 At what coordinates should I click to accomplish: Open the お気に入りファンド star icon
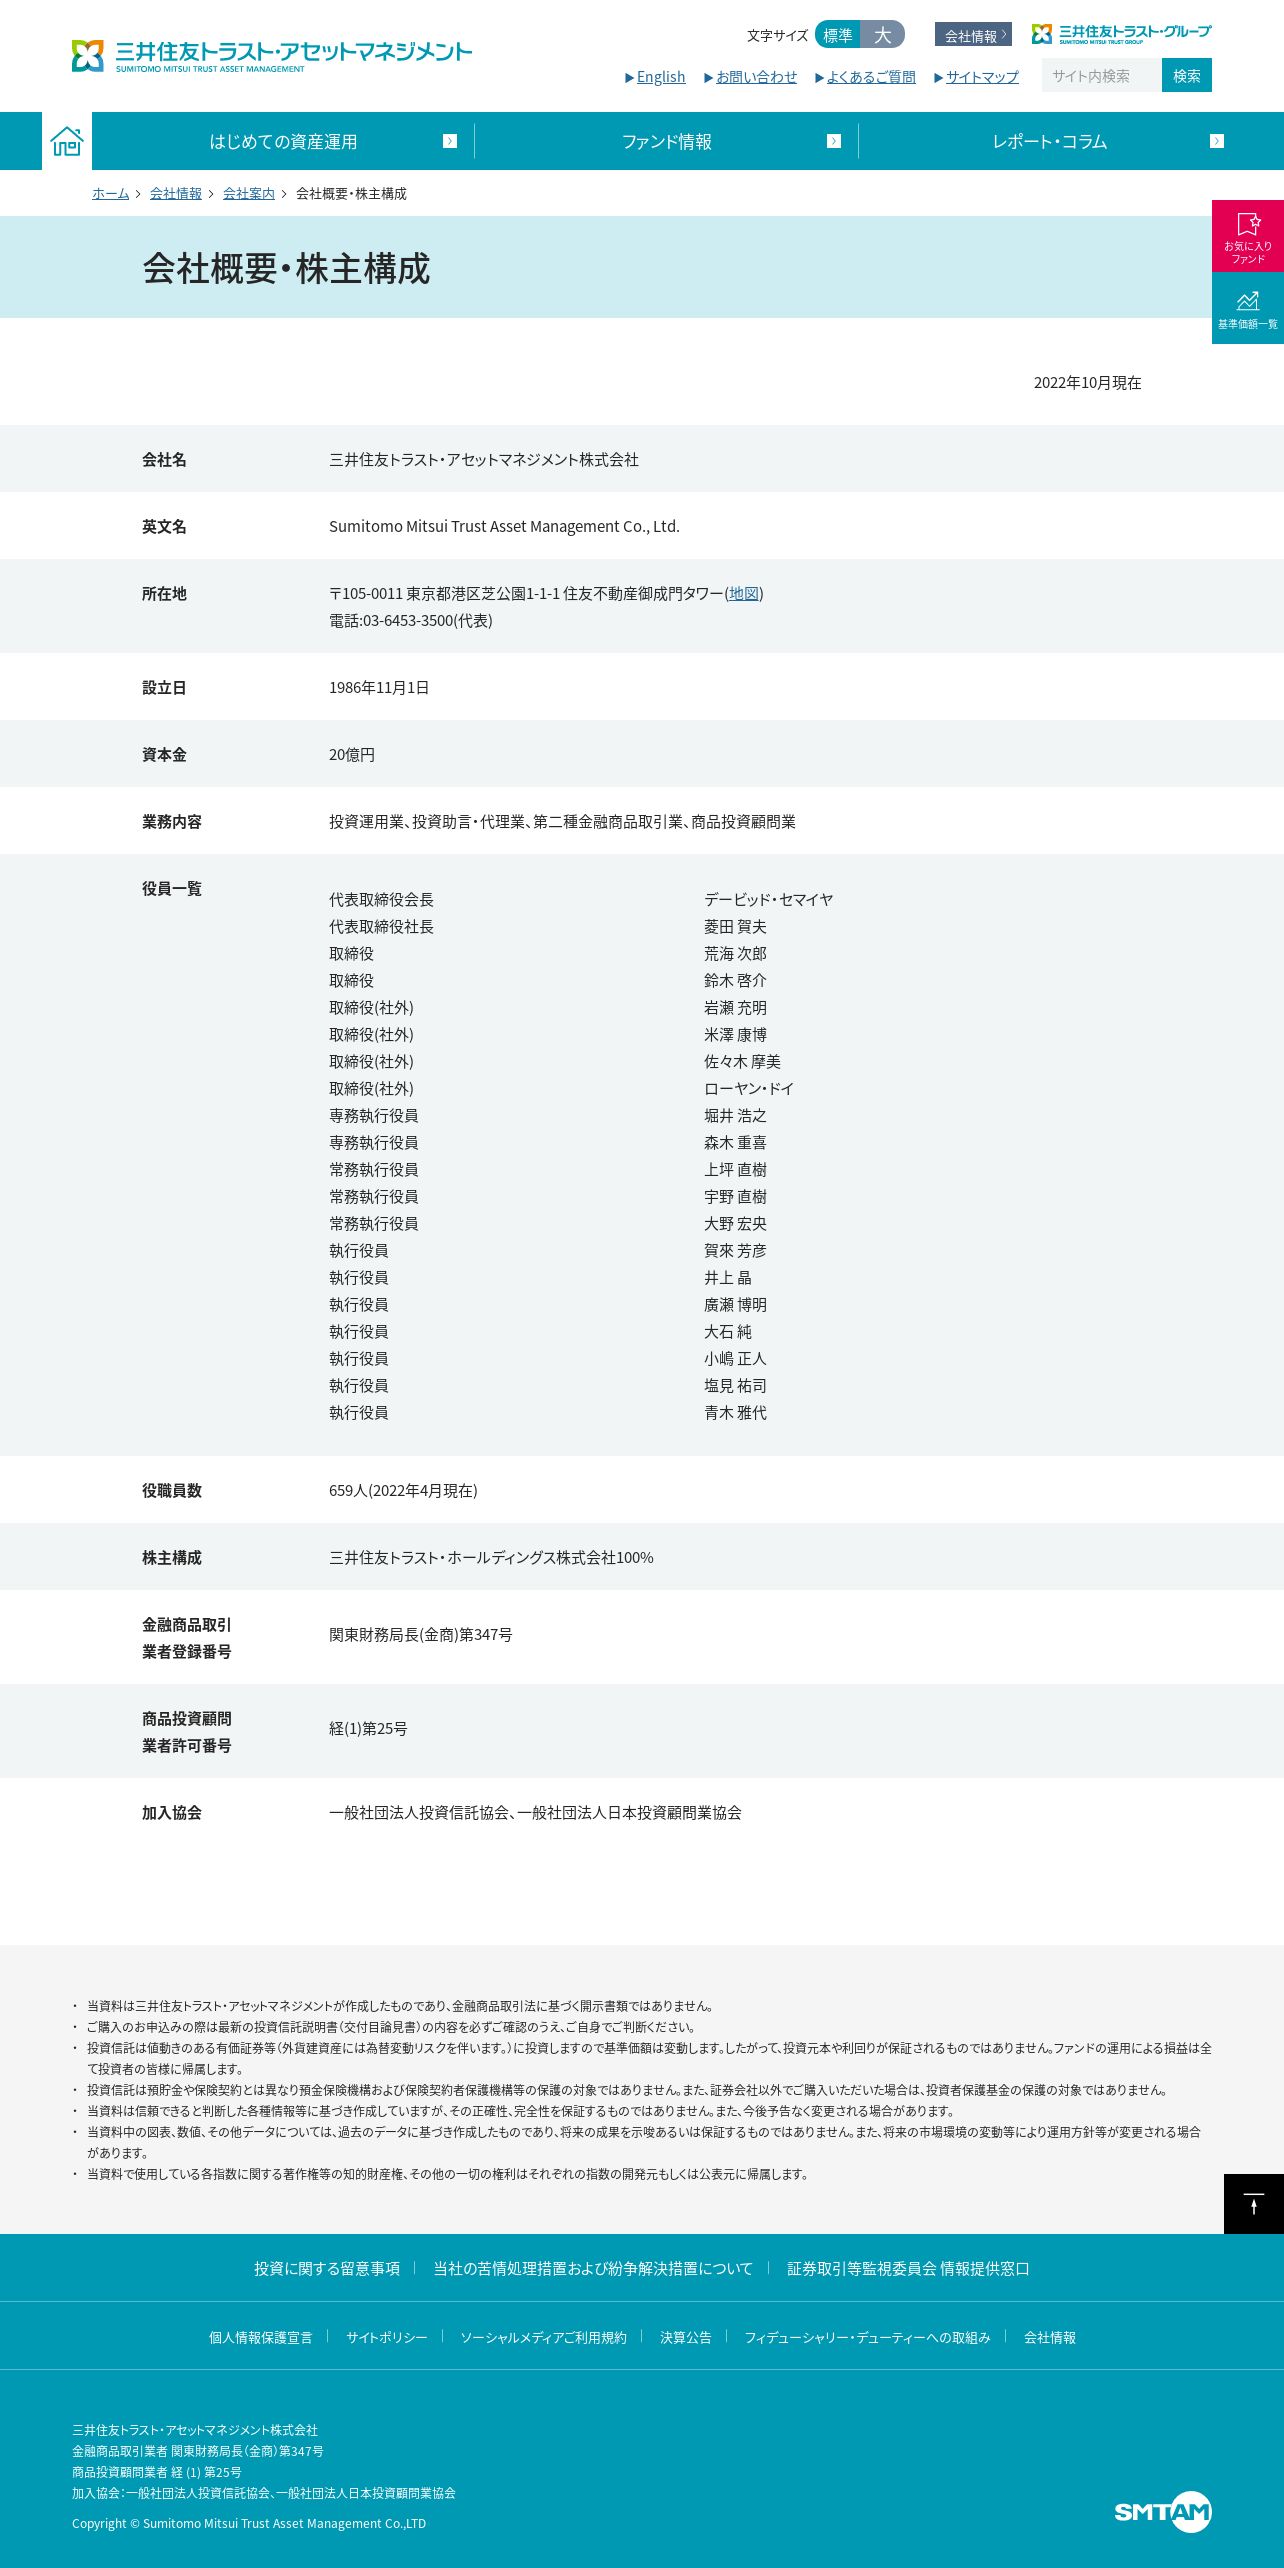1248,236
